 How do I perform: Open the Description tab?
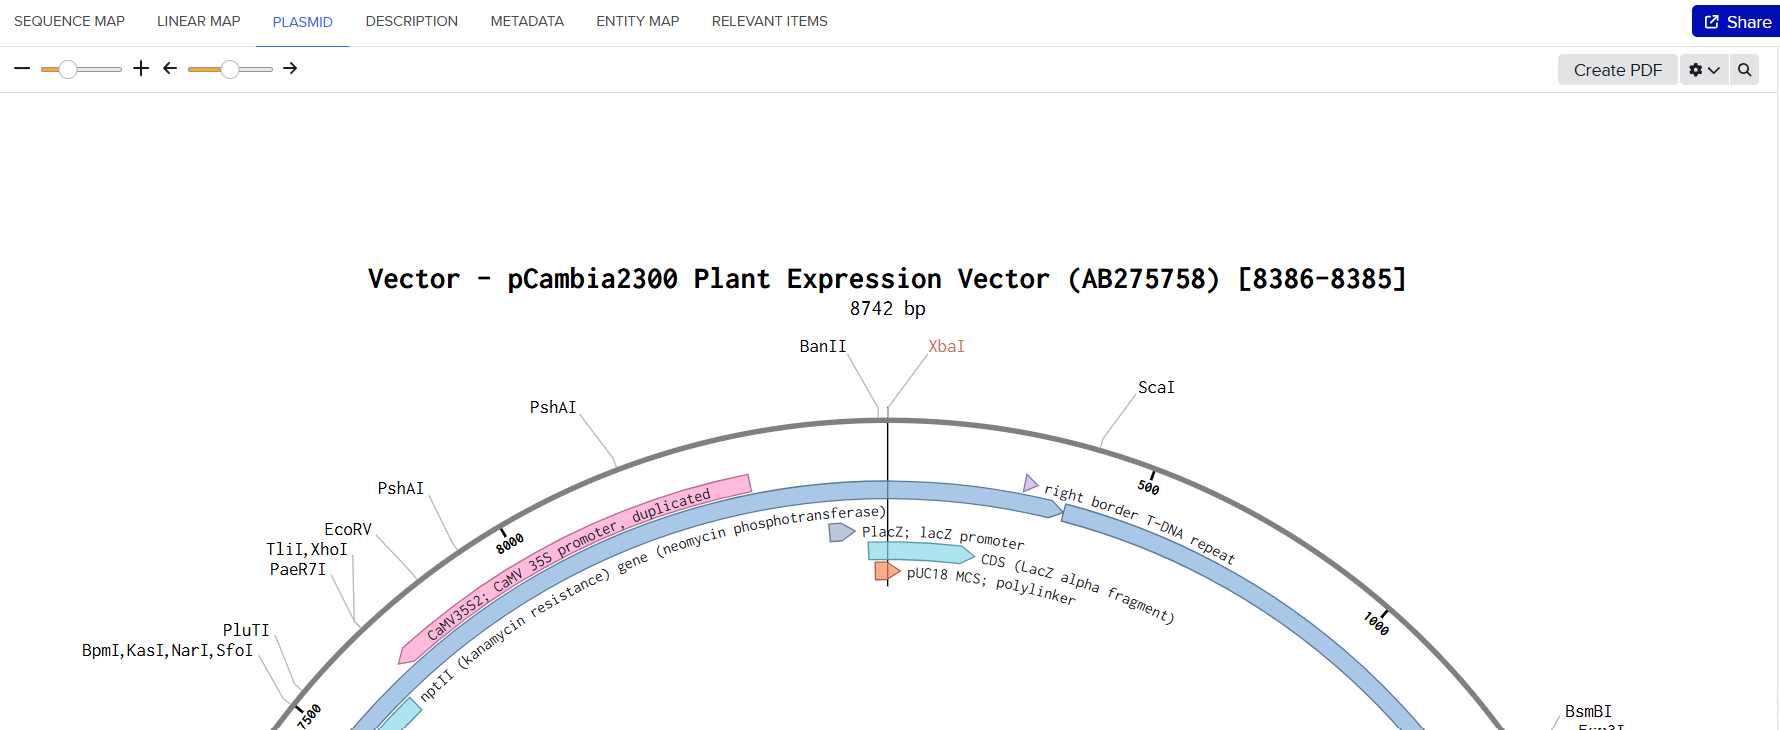click(411, 21)
